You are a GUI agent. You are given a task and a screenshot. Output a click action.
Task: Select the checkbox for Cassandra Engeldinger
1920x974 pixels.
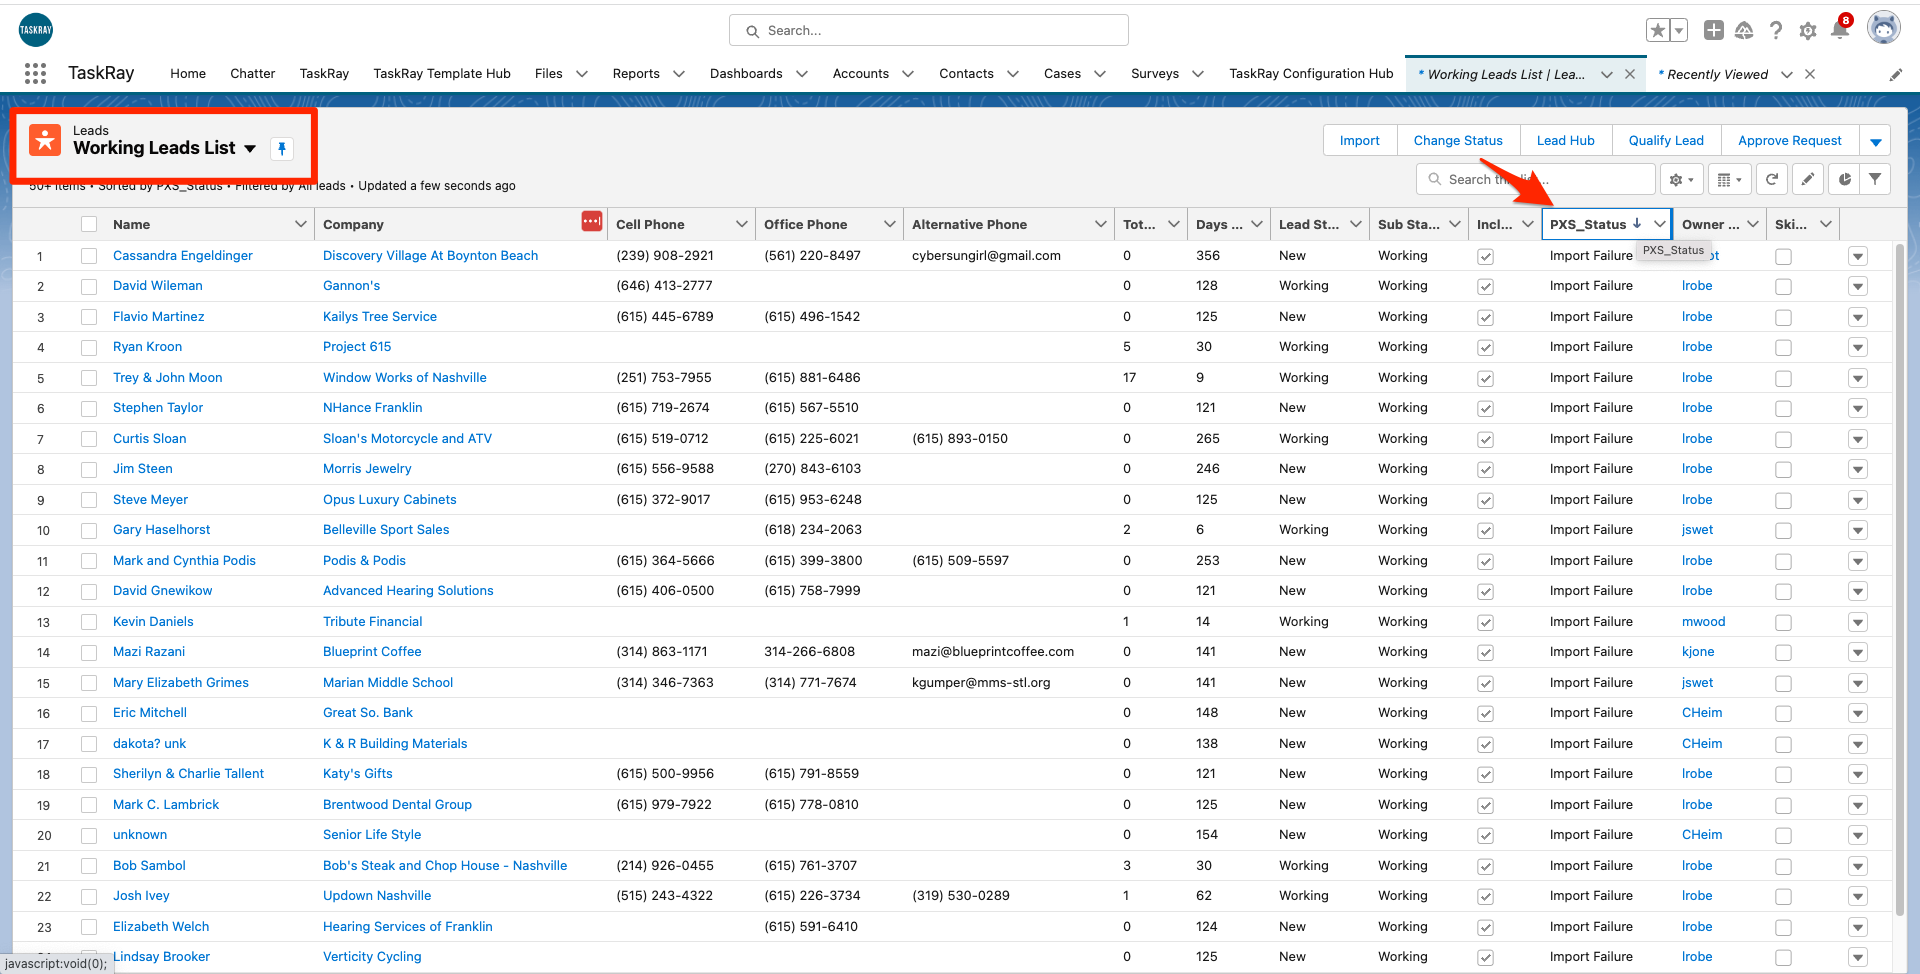point(89,256)
